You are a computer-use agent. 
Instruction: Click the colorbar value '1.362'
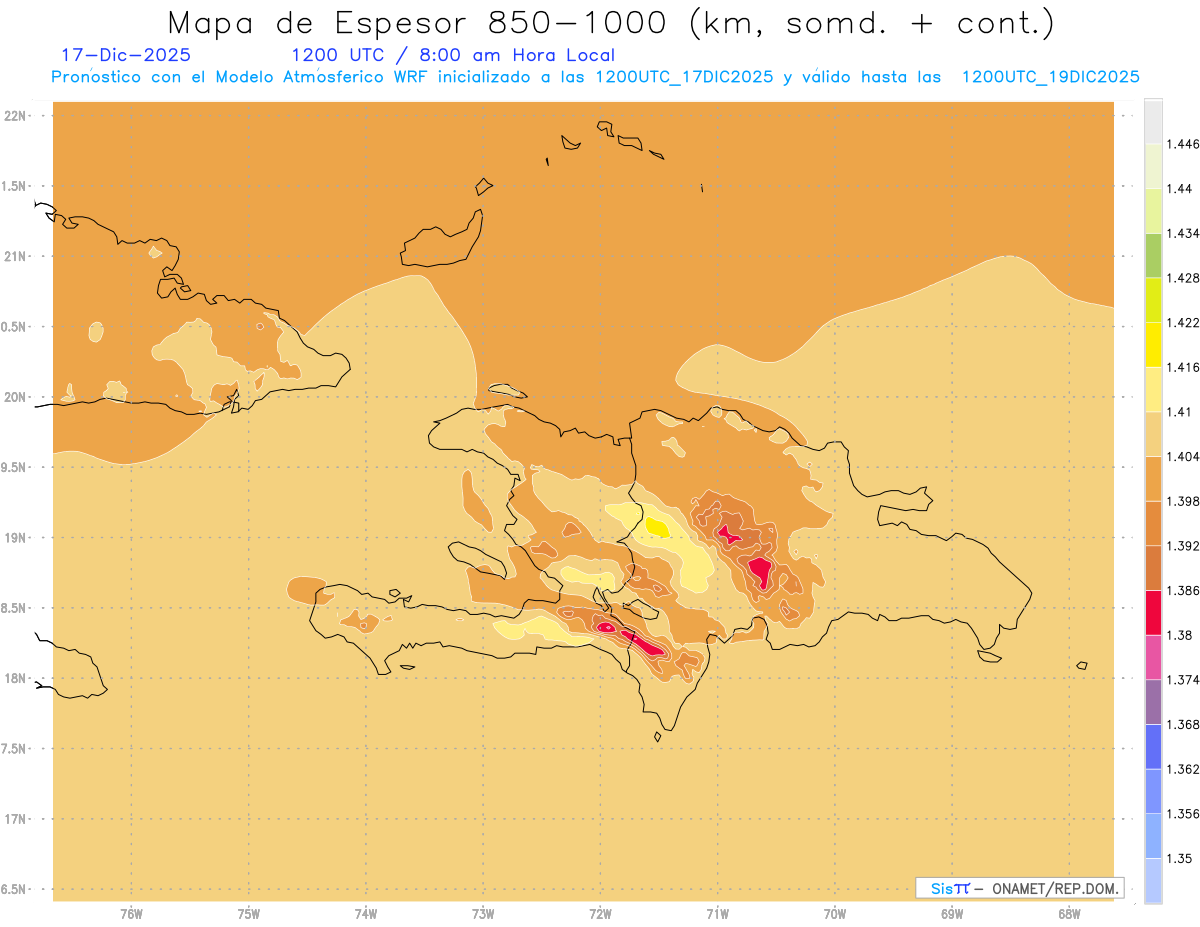click(x=1184, y=769)
